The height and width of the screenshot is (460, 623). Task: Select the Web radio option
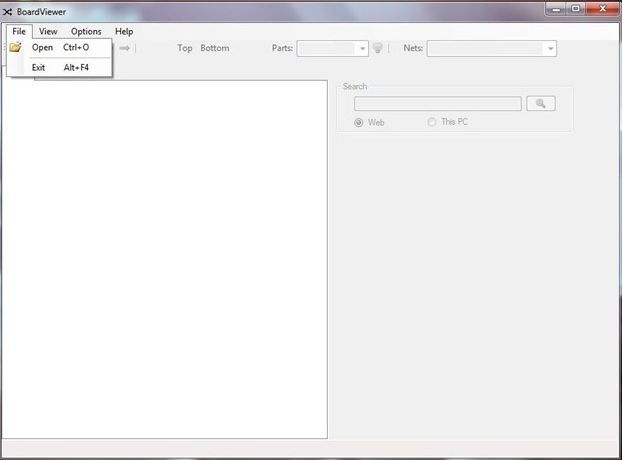(x=359, y=122)
